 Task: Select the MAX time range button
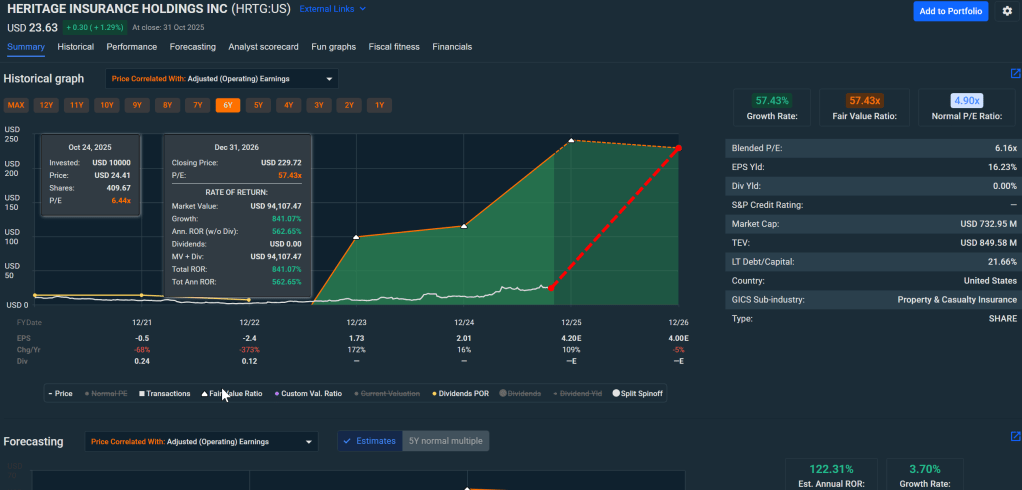[x=16, y=105]
